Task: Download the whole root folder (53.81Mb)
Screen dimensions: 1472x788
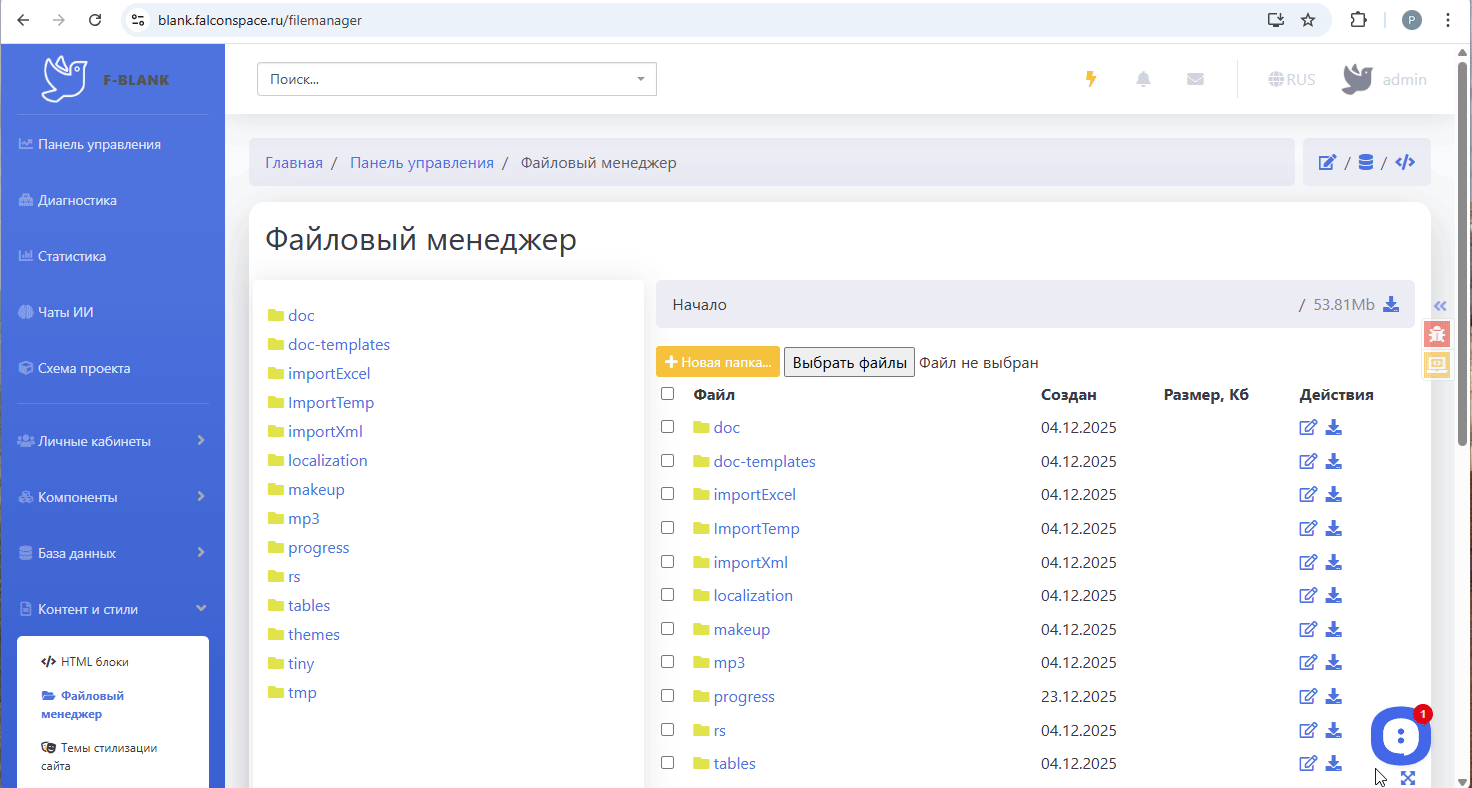Action: (x=1390, y=304)
